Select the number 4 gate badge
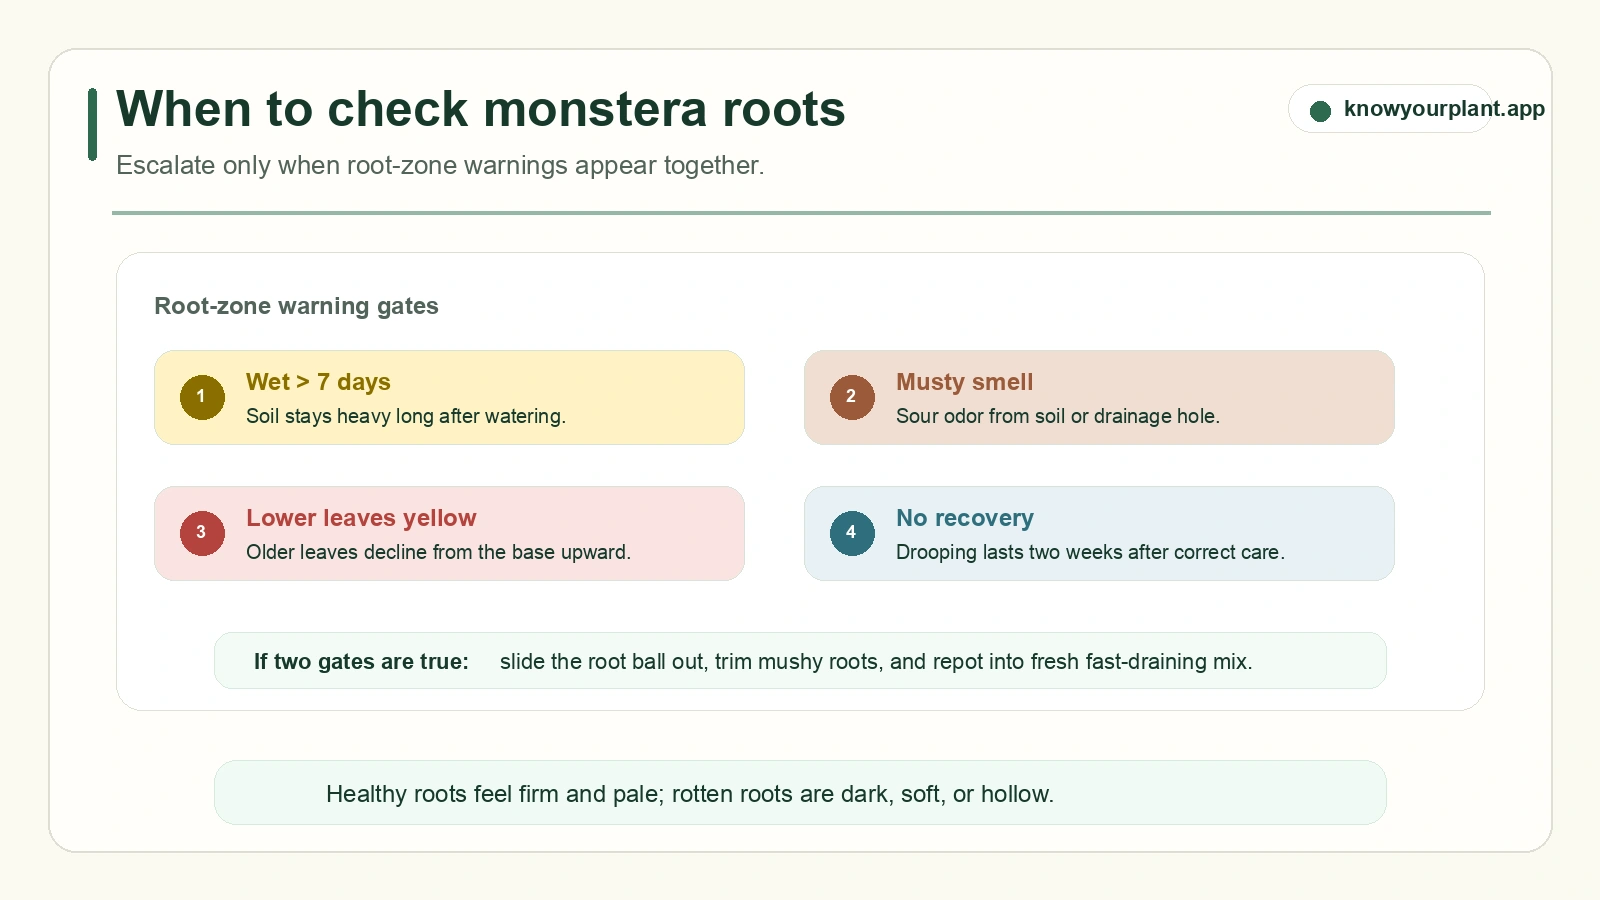The image size is (1600, 900). click(x=852, y=533)
